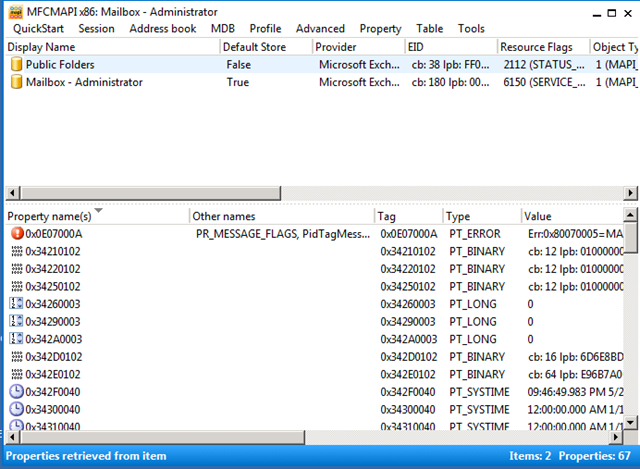
Task: Click 'Properties retrieved from item' status text
Action: (x=86, y=456)
